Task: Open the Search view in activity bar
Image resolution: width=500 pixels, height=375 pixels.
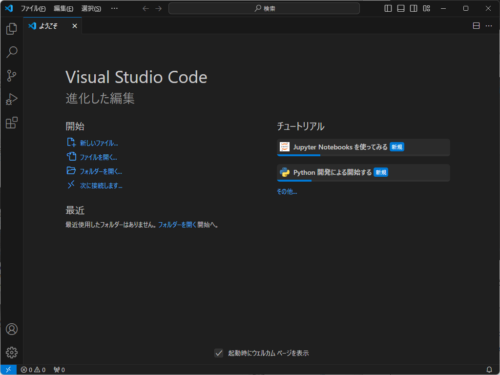Action: pyautogui.click(x=12, y=52)
